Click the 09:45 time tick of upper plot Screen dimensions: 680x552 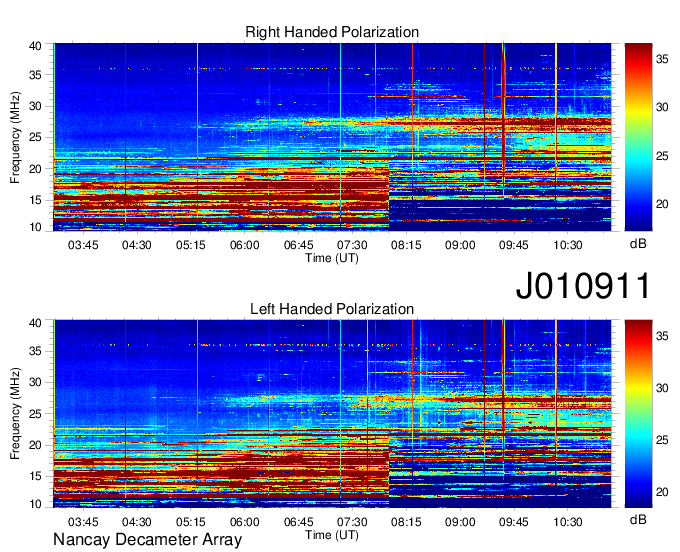513,245
